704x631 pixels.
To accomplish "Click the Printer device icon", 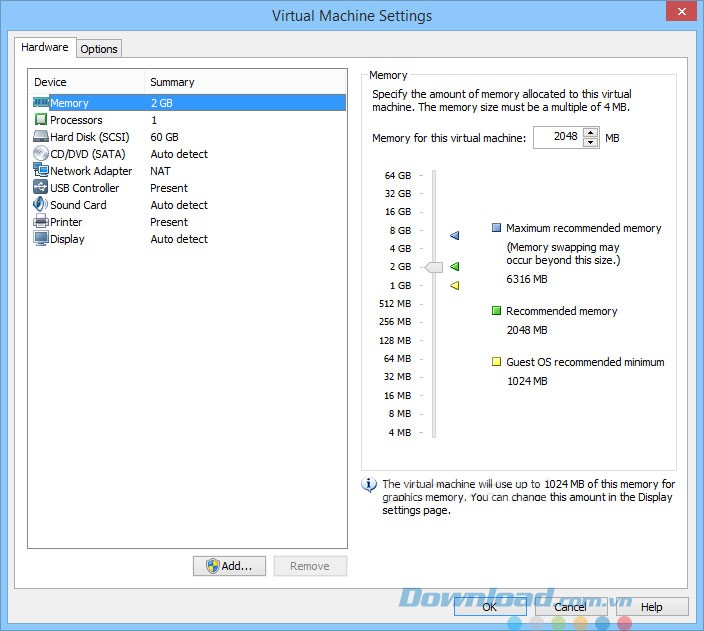I will point(41,222).
